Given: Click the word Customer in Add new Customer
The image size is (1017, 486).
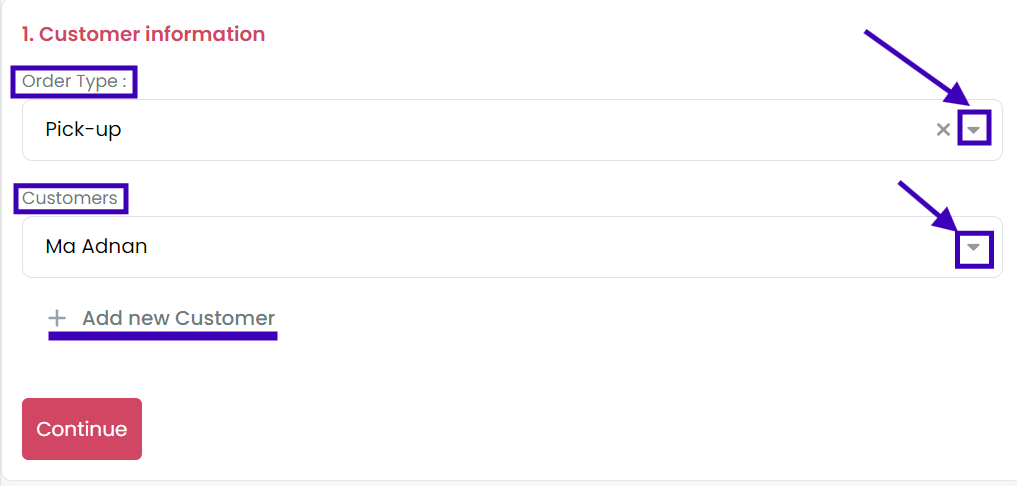Looking at the screenshot, I should (225, 318).
